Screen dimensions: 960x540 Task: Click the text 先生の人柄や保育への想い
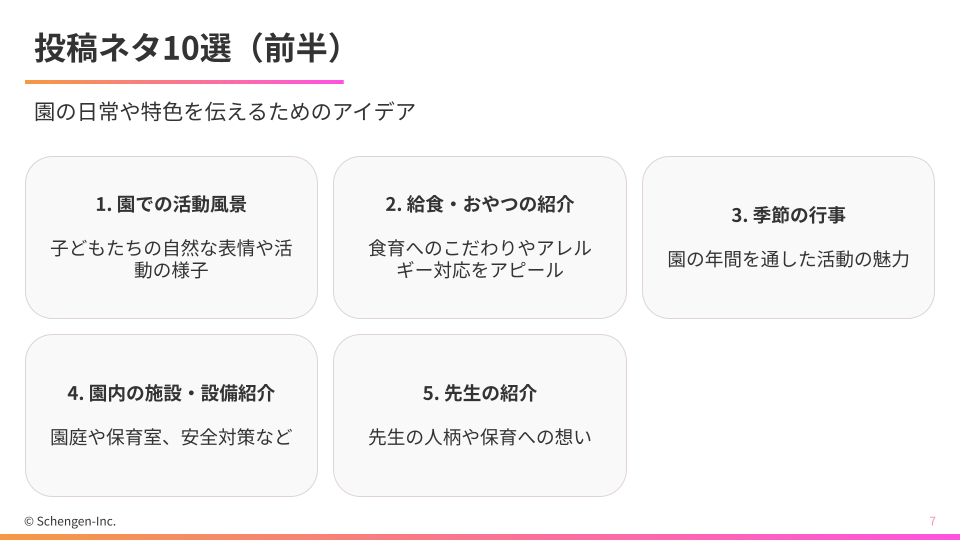point(480,437)
